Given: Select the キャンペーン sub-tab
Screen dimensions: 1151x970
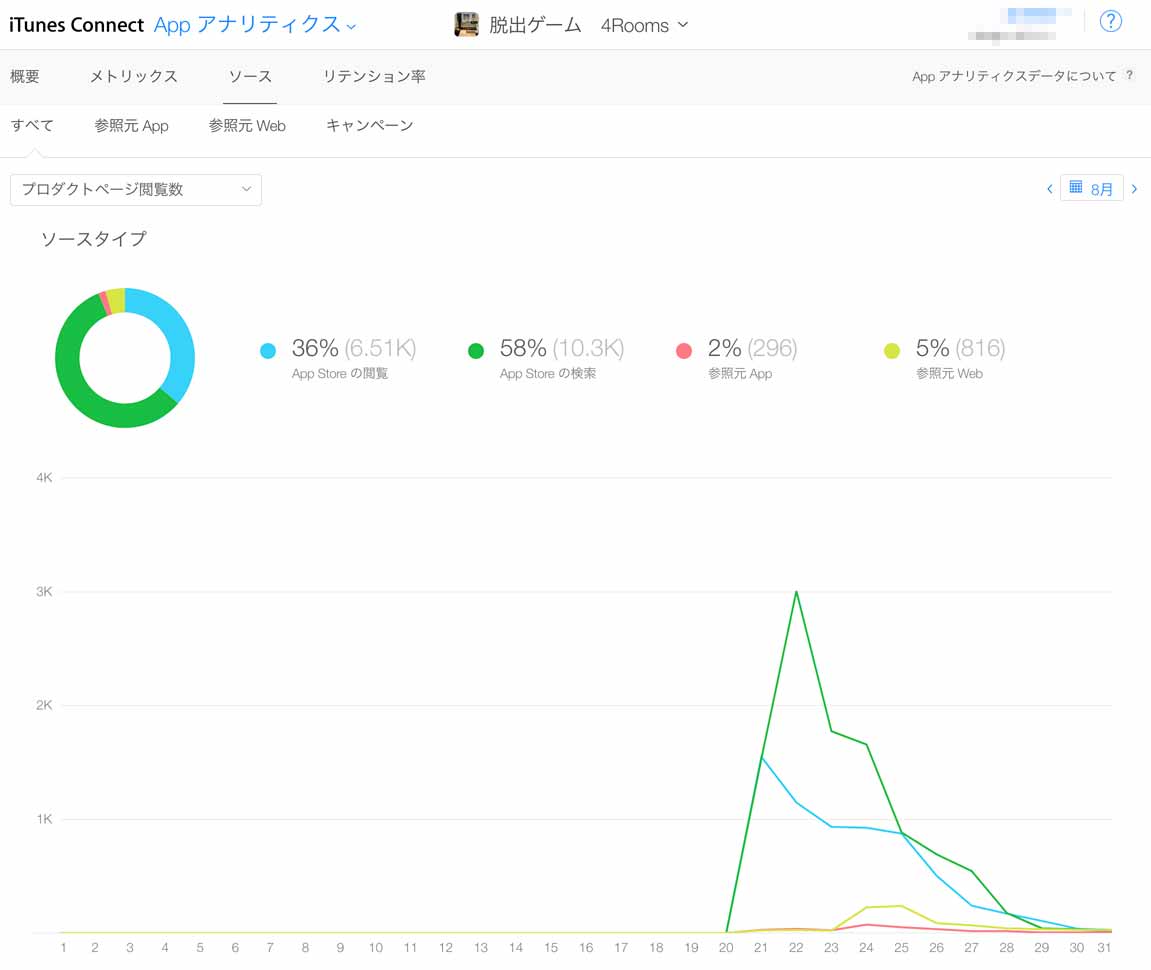Looking at the screenshot, I should pyautogui.click(x=369, y=126).
